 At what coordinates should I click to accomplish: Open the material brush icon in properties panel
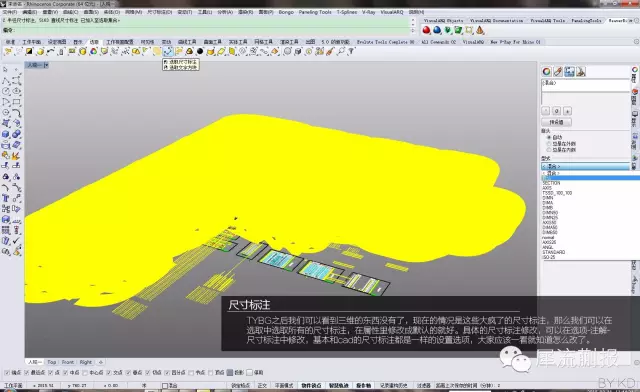point(558,72)
